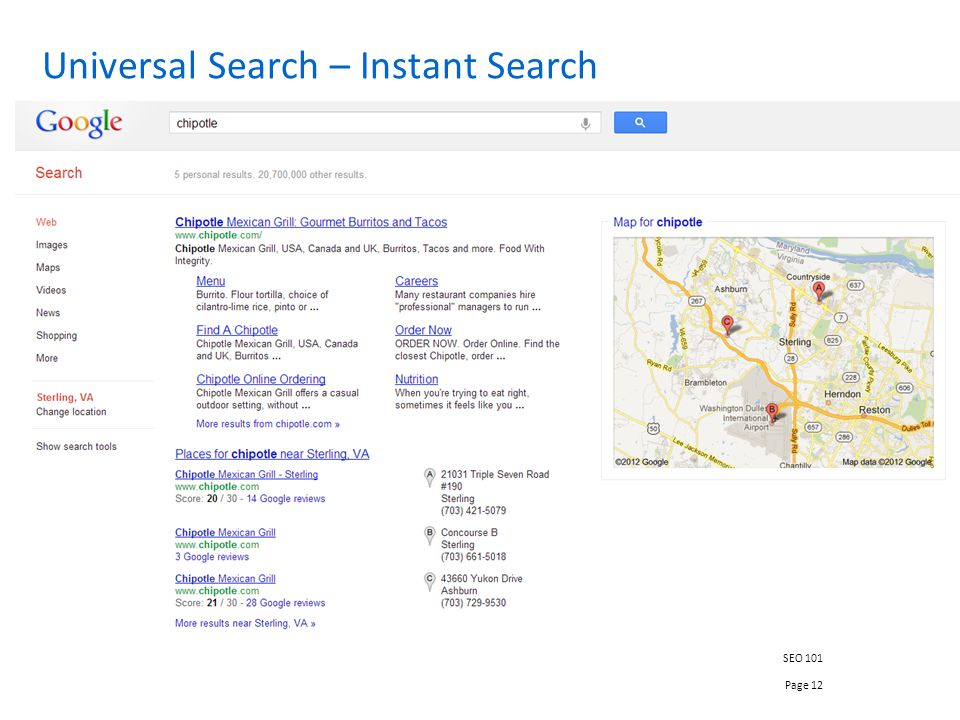
Task: Expand the More search categories
Action: click(47, 358)
